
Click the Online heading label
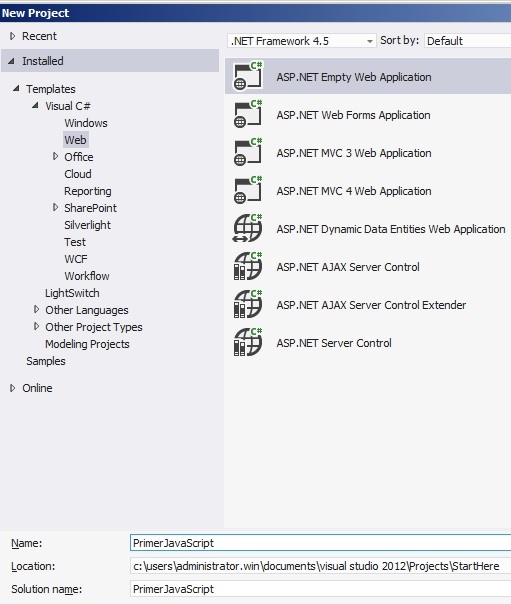click(37, 388)
